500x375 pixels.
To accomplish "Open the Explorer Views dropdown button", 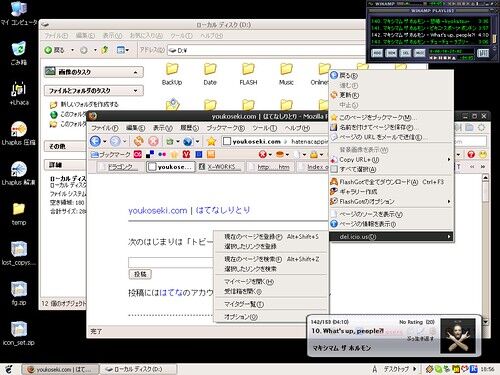I will (x=123, y=50).
